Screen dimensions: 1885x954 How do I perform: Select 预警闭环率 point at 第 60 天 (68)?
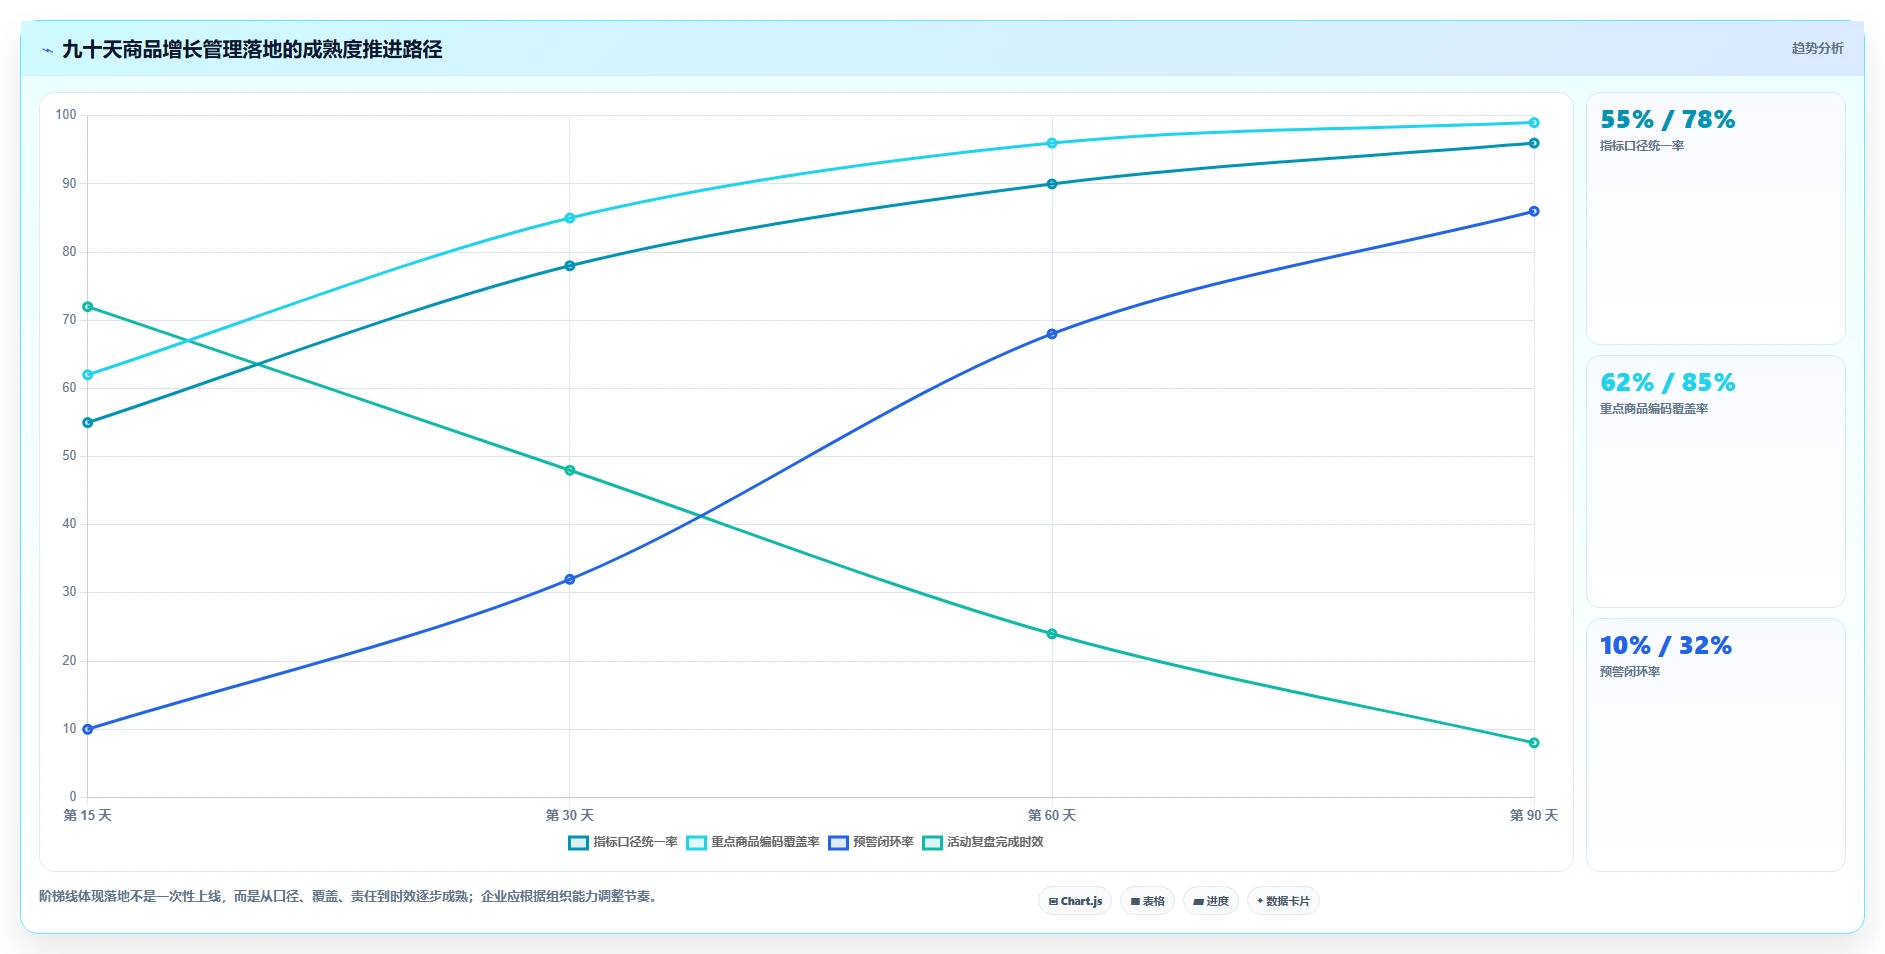(x=1052, y=334)
